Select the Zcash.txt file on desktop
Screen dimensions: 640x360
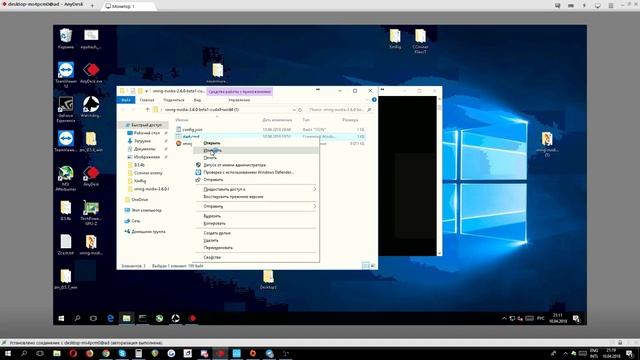pyautogui.click(x=66, y=244)
